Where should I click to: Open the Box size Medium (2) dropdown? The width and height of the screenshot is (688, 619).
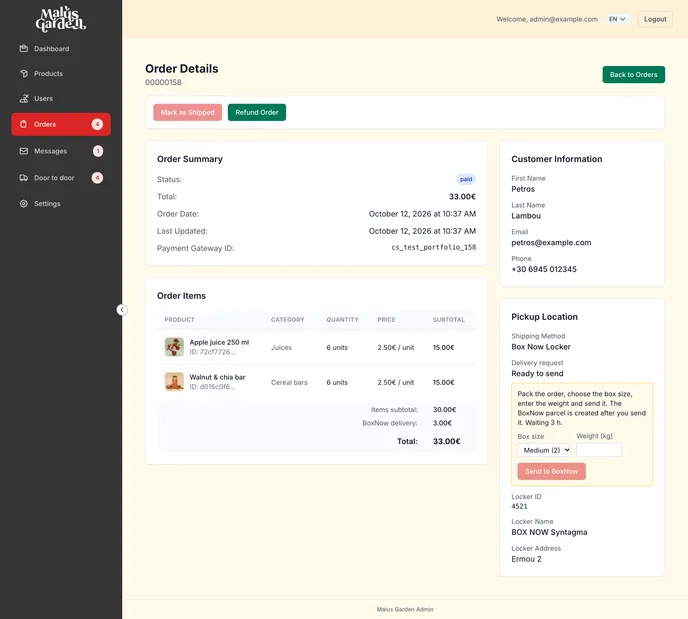544,450
